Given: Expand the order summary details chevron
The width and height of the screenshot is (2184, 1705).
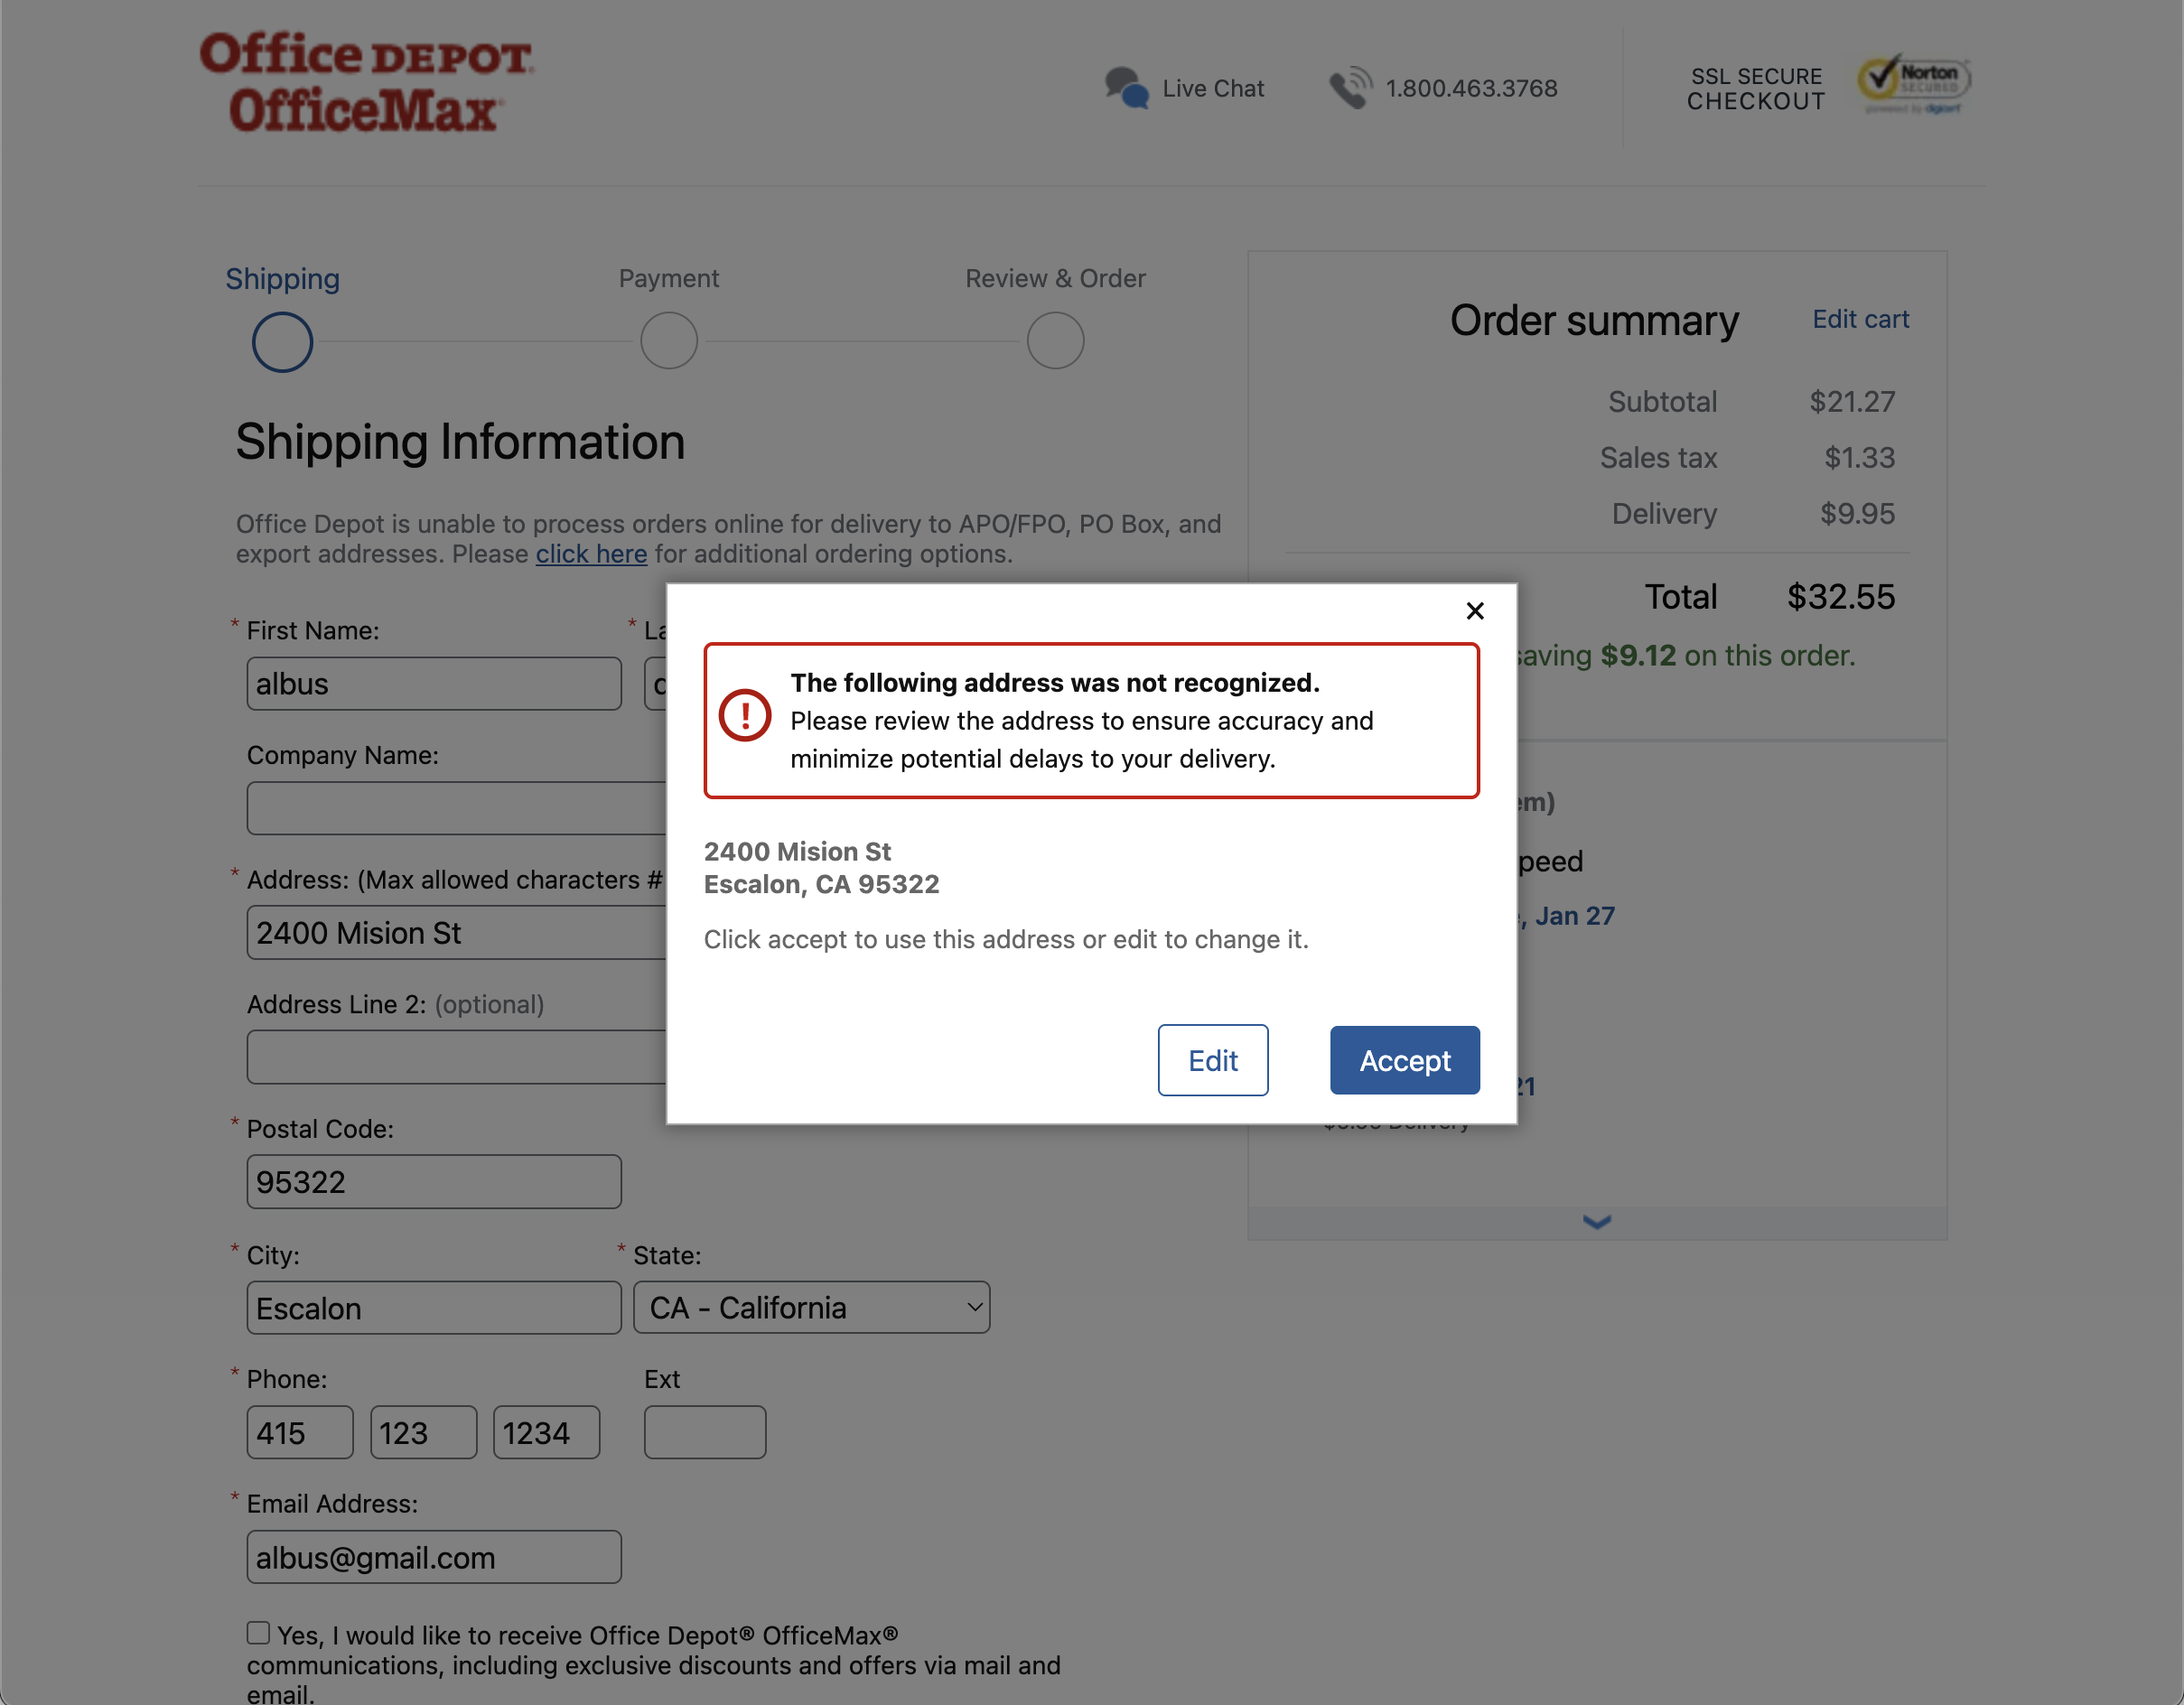Looking at the screenshot, I should (x=1596, y=1221).
